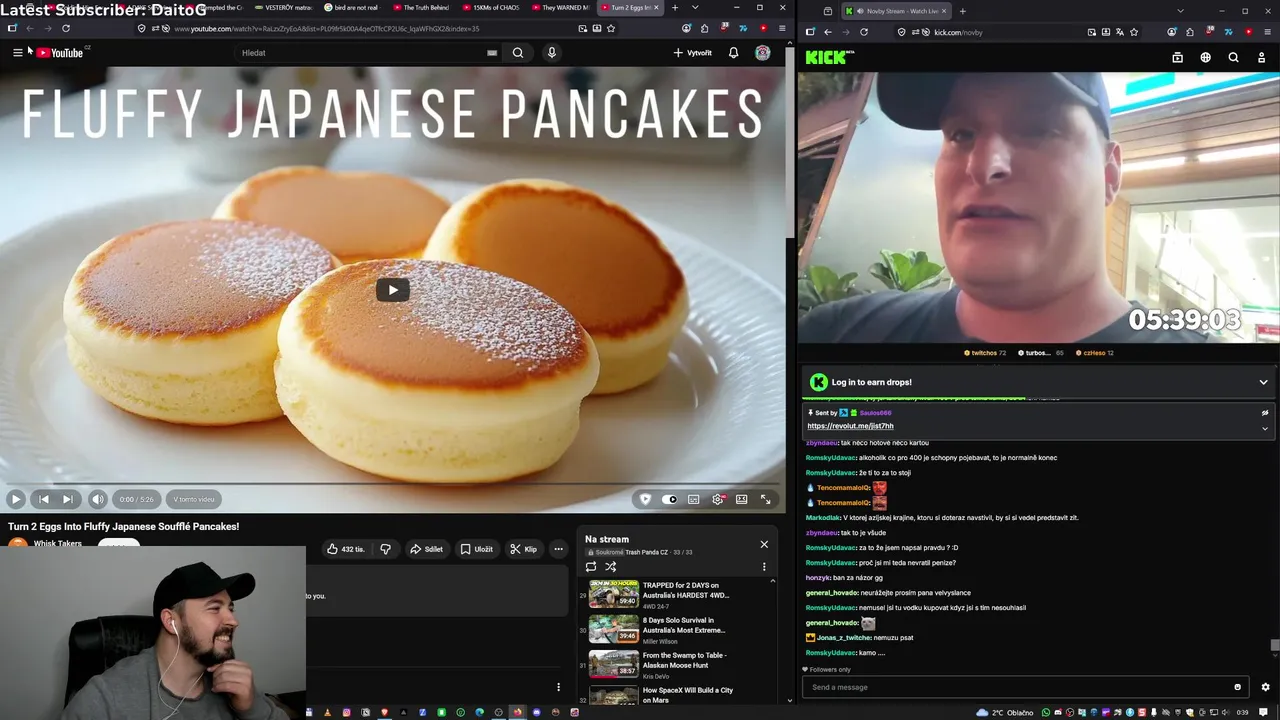Mute the YouTube player volume
The height and width of the screenshot is (720, 1280).
click(98, 499)
